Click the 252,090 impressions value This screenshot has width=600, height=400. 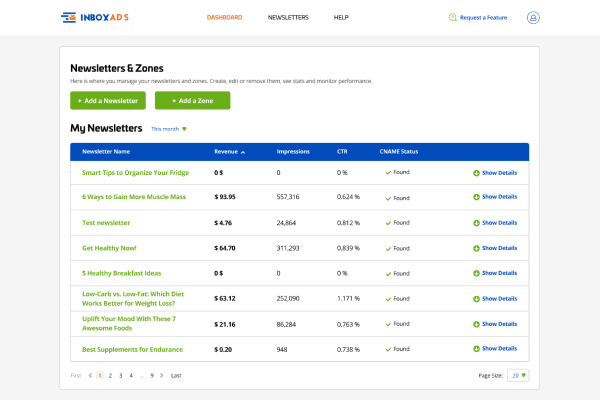coord(288,299)
